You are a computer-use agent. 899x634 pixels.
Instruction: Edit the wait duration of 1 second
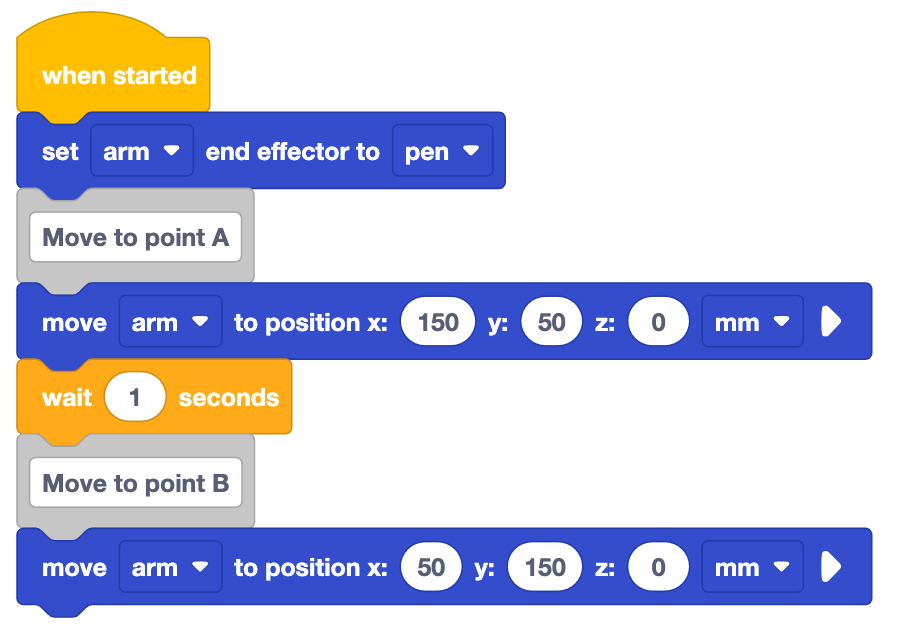[x=136, y=396]
